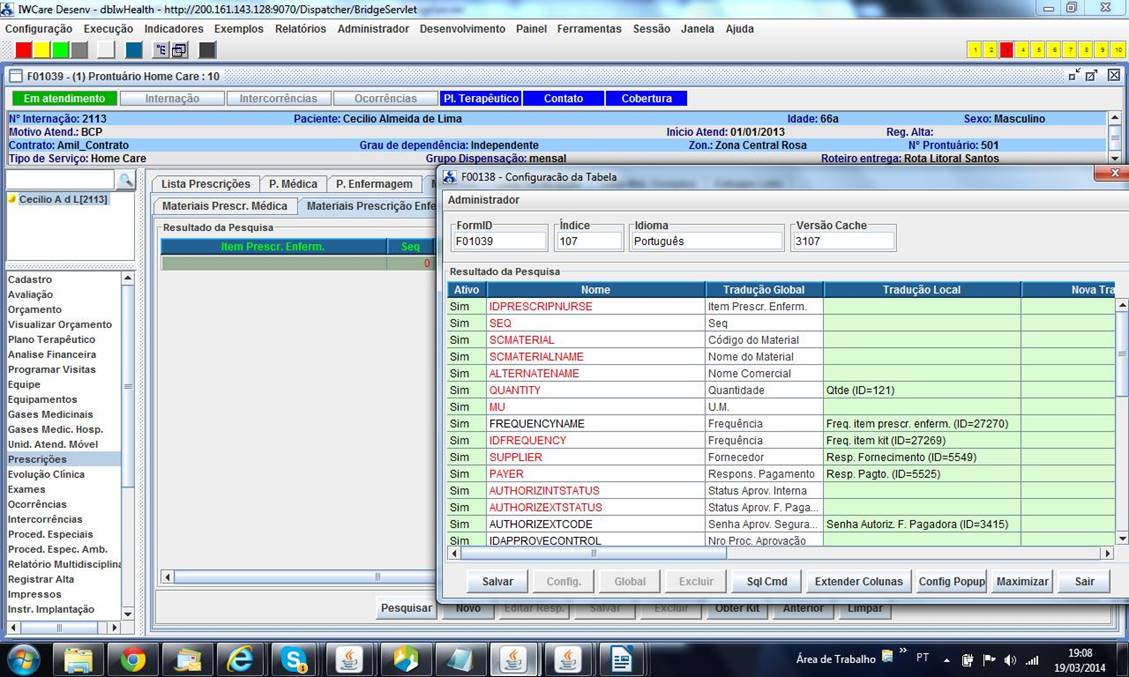Select yellow shortcut box number 4
The width and height of the screenshot is (1129, 677).
1023,50
